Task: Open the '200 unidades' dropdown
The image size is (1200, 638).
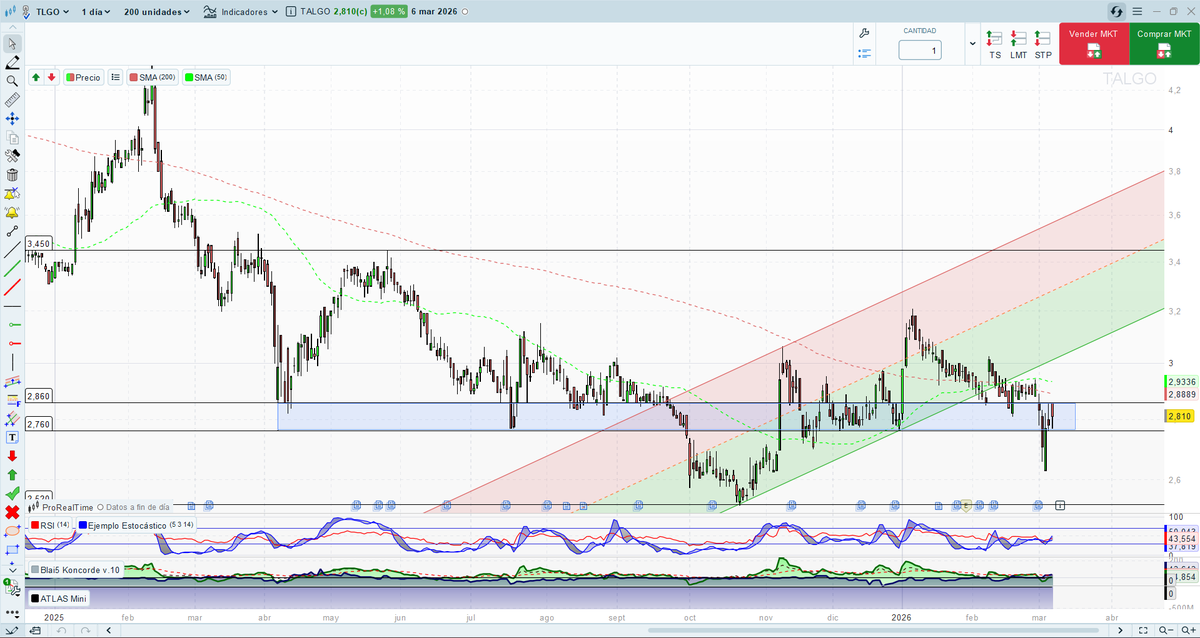Action: click(x=158, y=12)
